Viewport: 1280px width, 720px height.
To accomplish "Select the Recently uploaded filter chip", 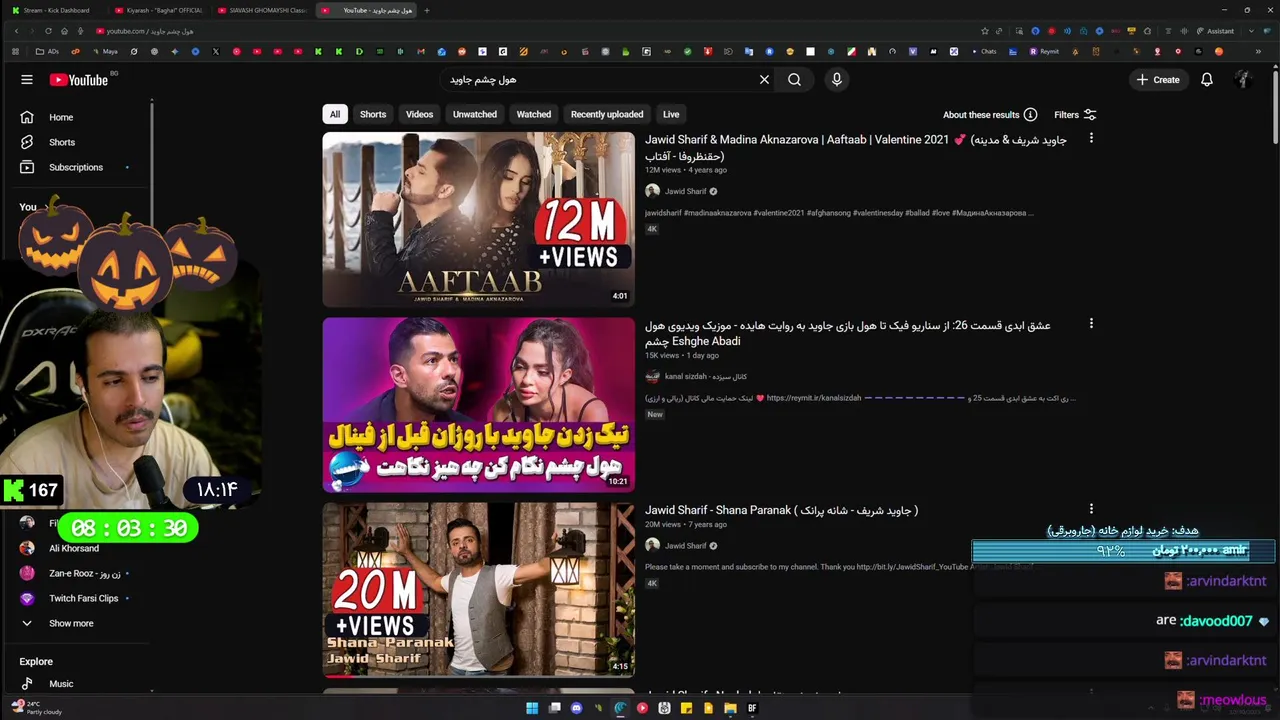I will coord(607,114).
